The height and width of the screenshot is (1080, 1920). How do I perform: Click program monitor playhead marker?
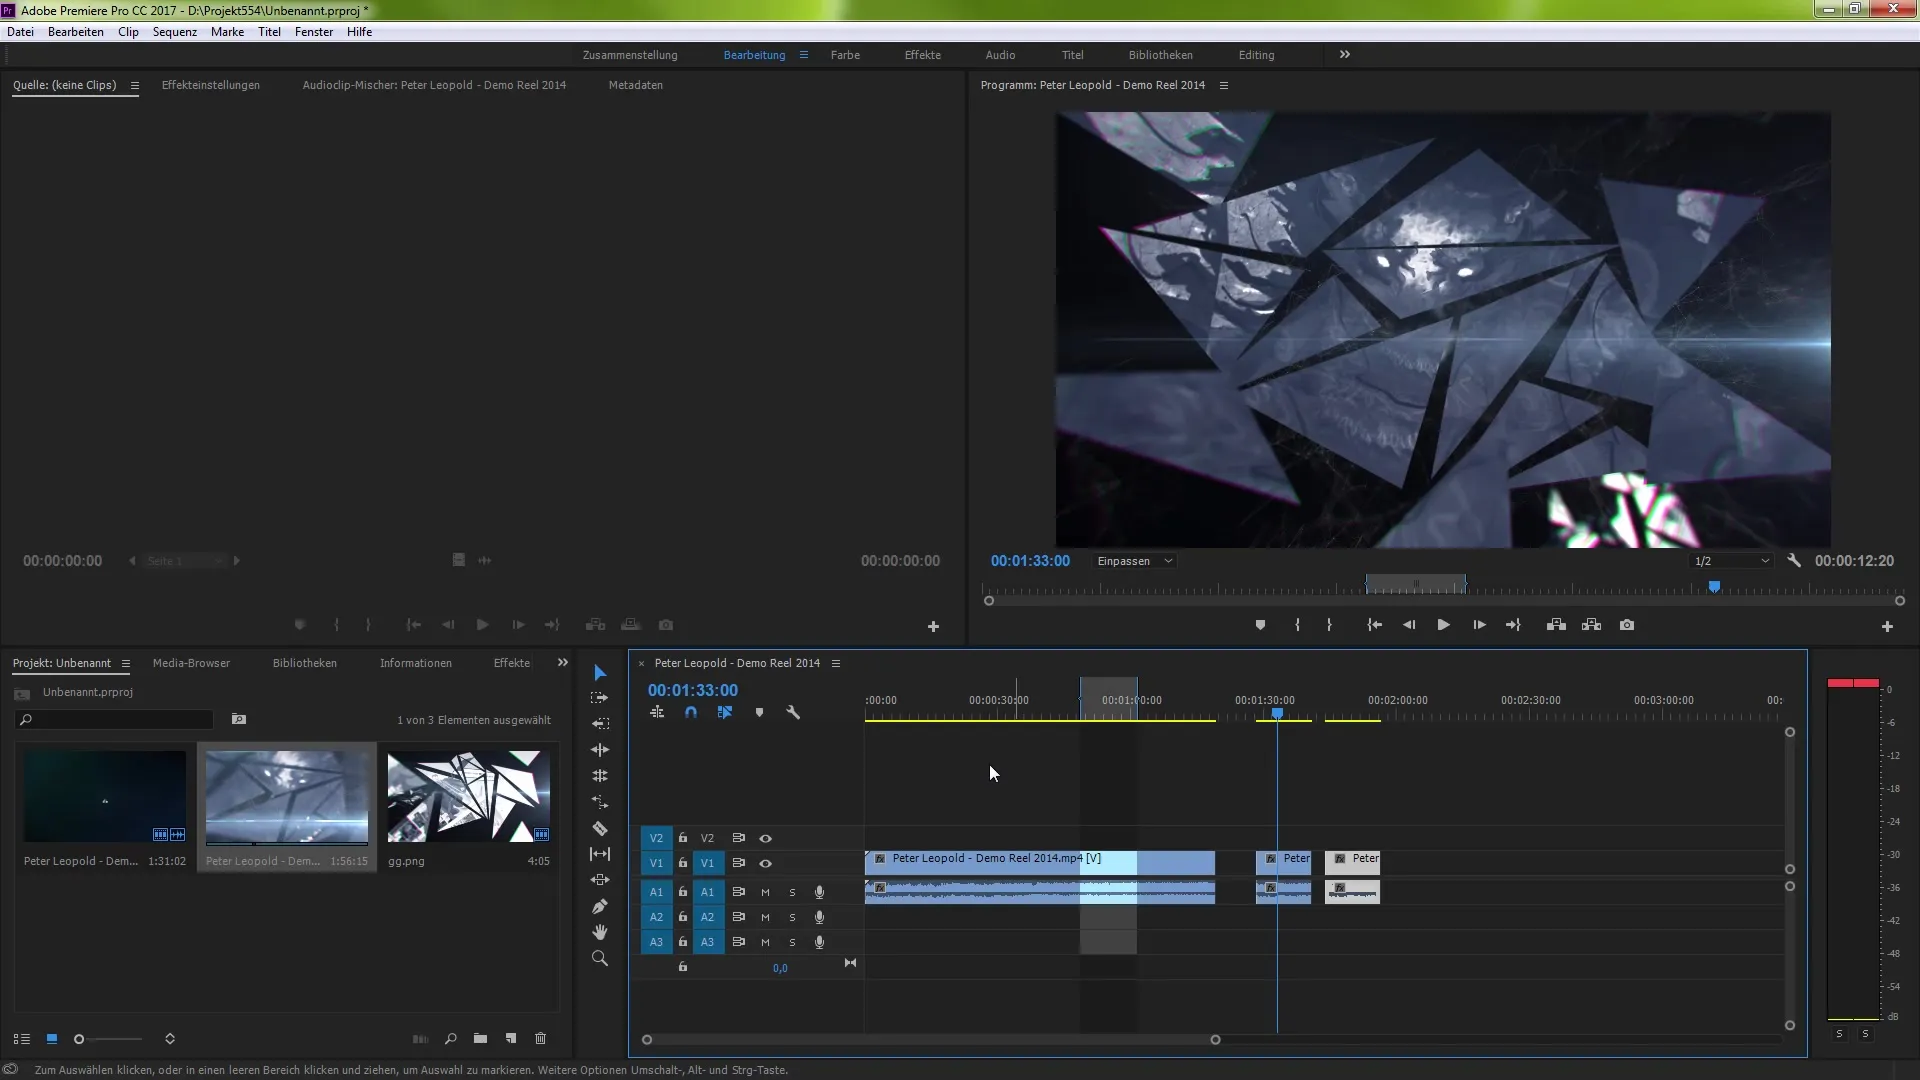(1714, 587)
